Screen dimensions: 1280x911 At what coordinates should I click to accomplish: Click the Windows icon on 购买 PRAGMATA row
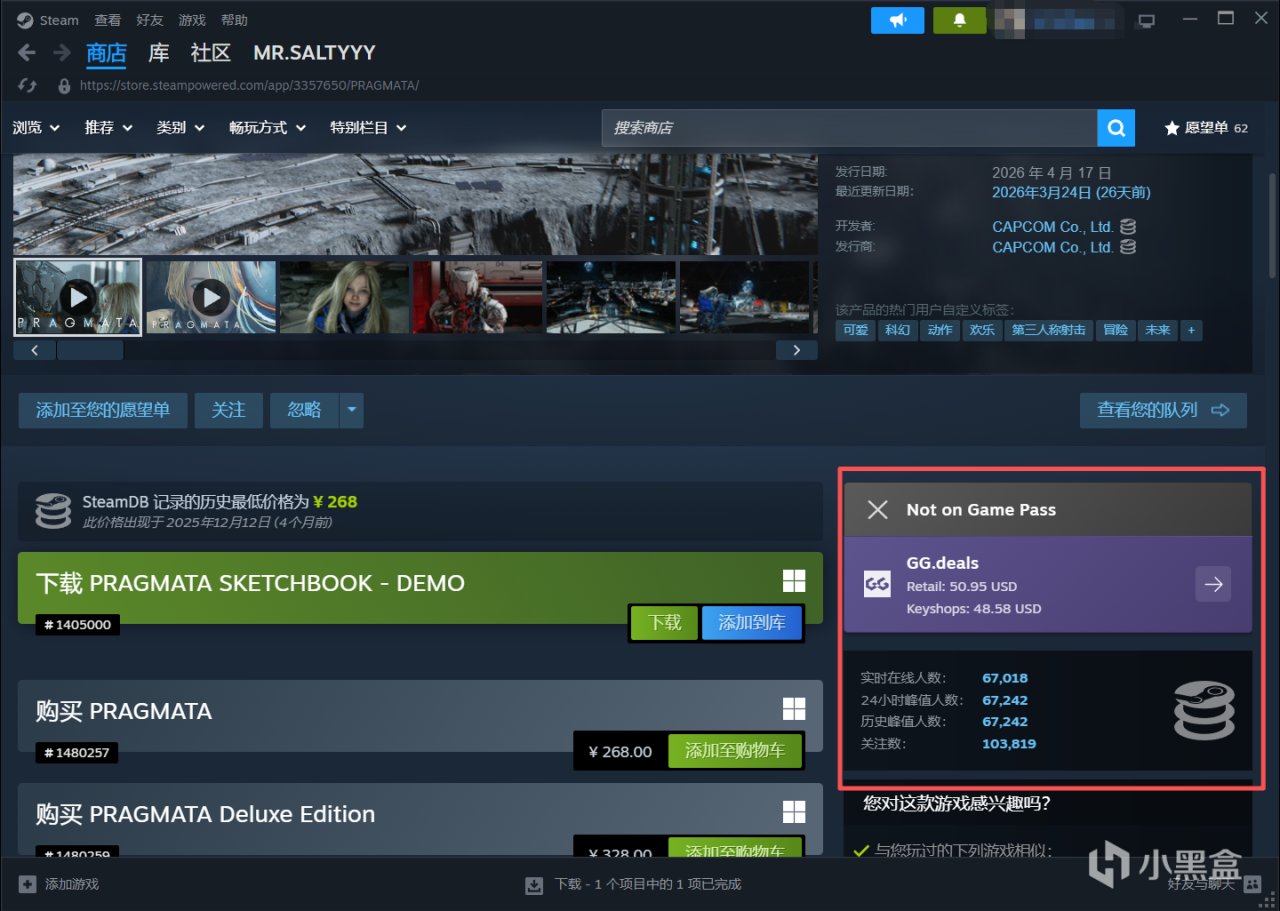pos(794,709)
